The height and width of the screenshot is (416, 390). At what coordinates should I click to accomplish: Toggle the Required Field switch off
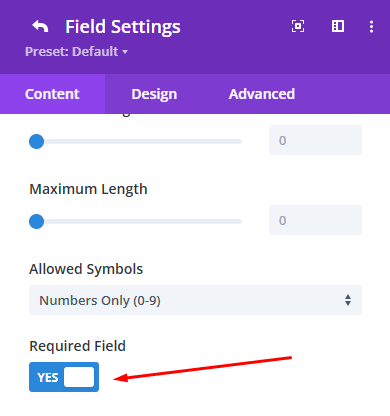tap(64, 377)
